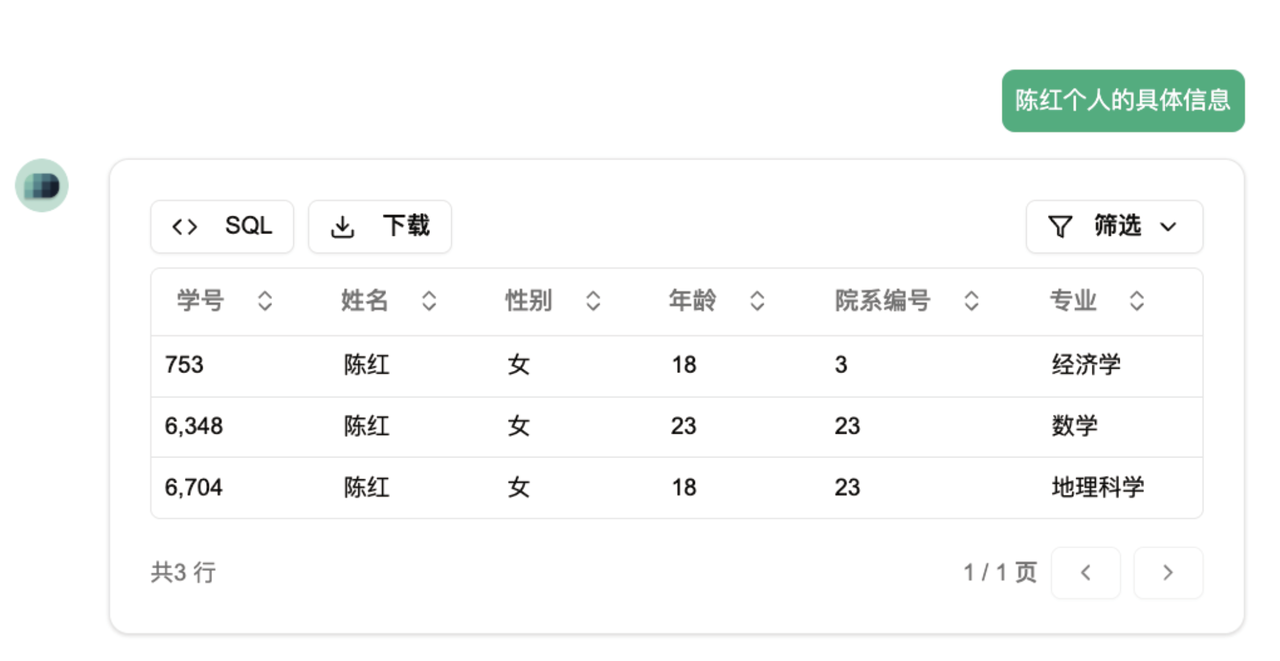Sort by 年龄 column sort icon

tap(757, 301)
